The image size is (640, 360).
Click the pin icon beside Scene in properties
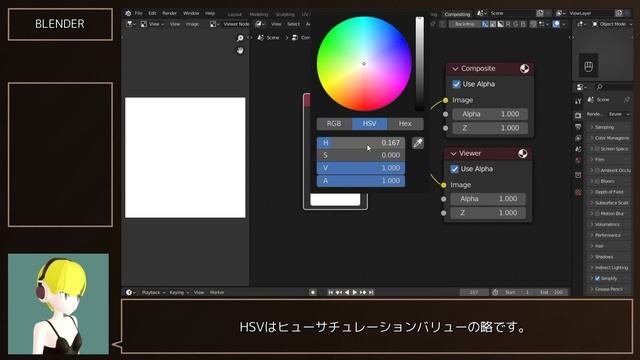pos(627,100)
